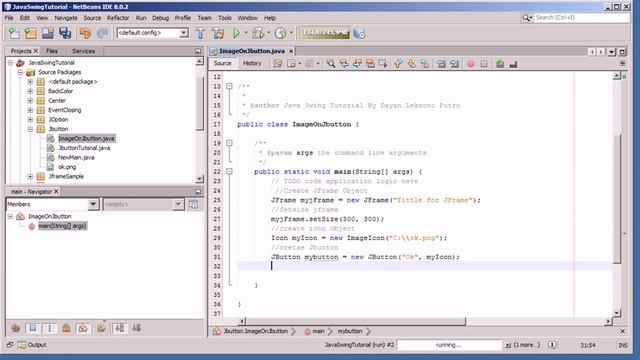Click the editor horizontal scrollbar
640x360 pixels.
point(356,322)
